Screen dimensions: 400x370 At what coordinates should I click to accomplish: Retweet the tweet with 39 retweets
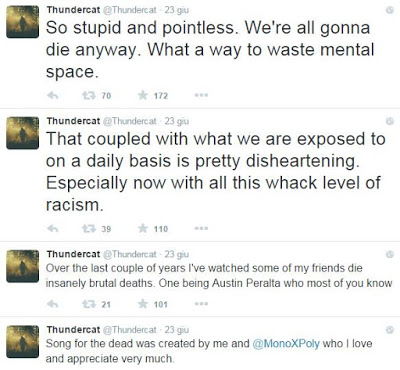click(89, 229)
